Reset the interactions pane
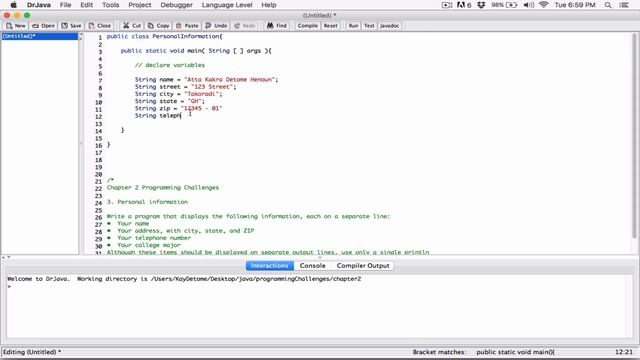The image size is (640, 360). click(x=331, y=26)
